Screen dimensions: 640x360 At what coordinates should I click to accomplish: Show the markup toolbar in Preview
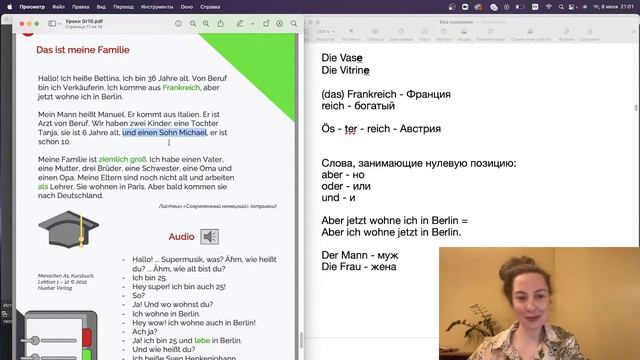[280, 24]
